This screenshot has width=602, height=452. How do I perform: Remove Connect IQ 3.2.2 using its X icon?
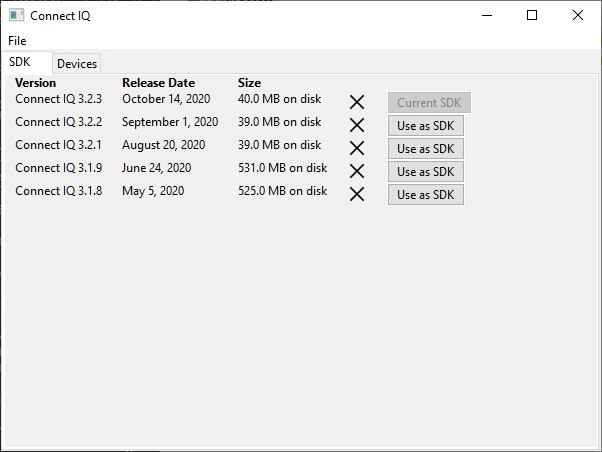357,125
